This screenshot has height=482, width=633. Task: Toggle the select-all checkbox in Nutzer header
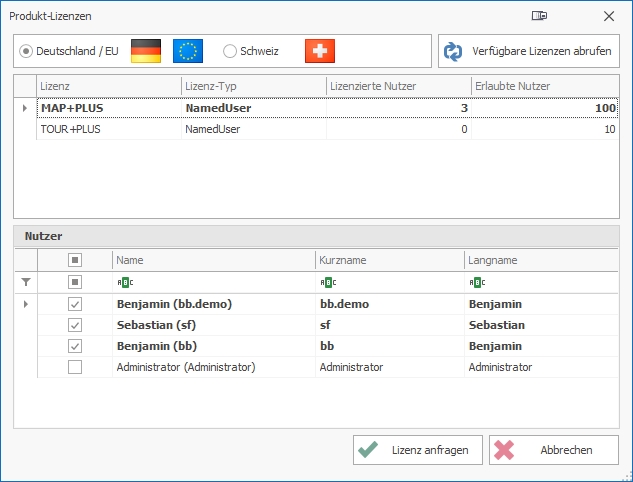tap(74, 260)
